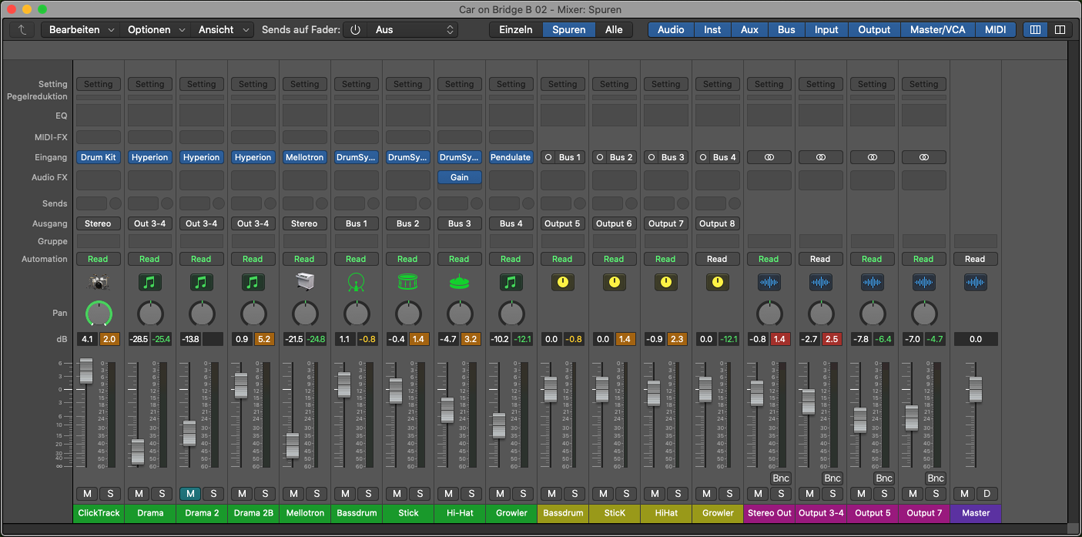
Task: Click the Stereo Out waveform icon
Action: click(768, 283)
